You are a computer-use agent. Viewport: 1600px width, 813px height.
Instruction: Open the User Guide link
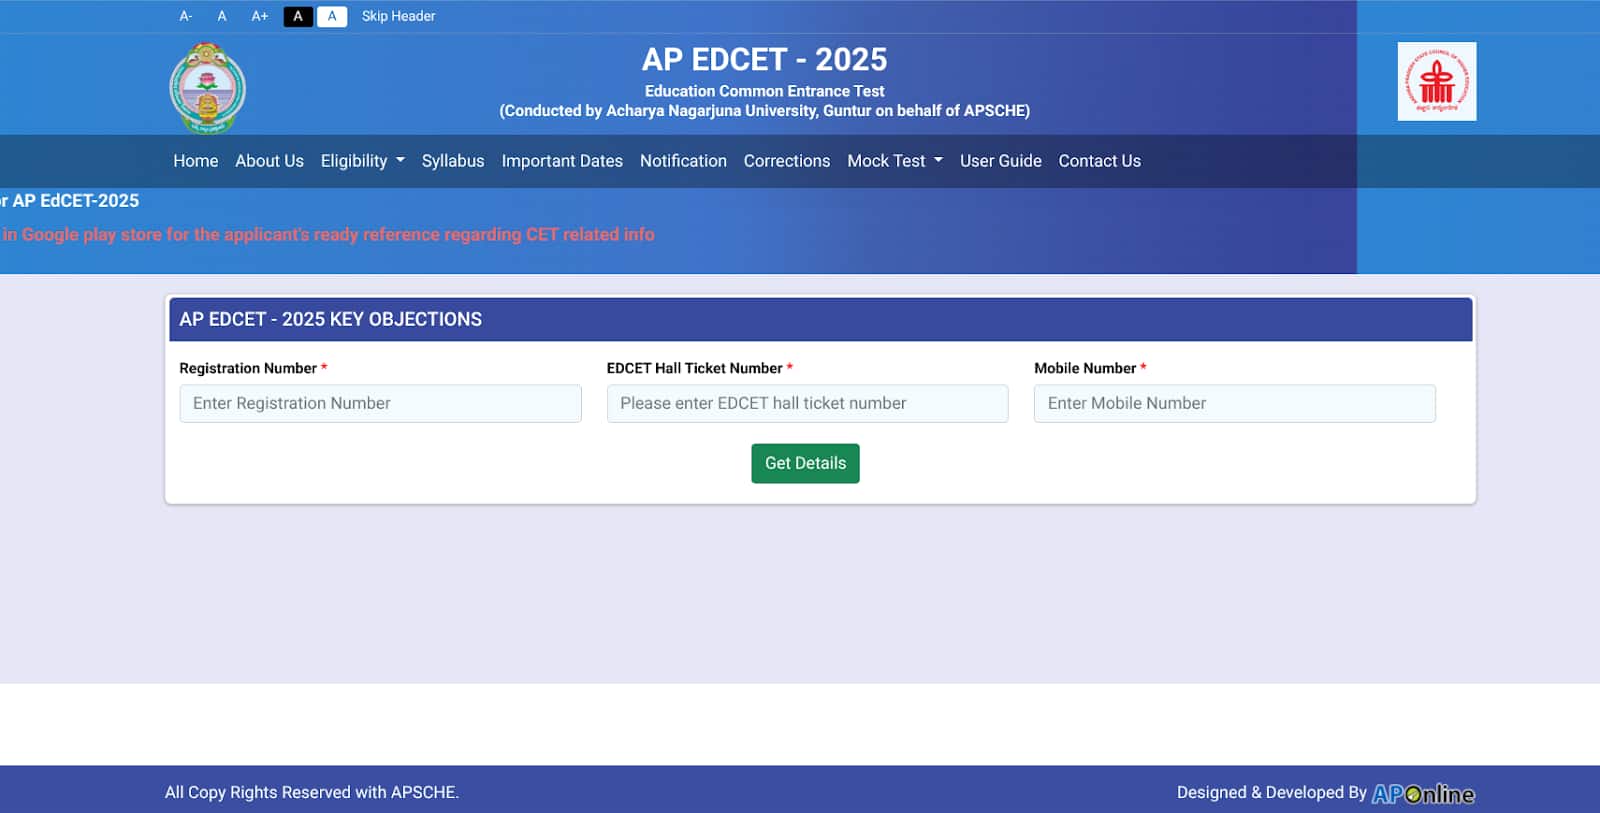tap(1001, 161)
